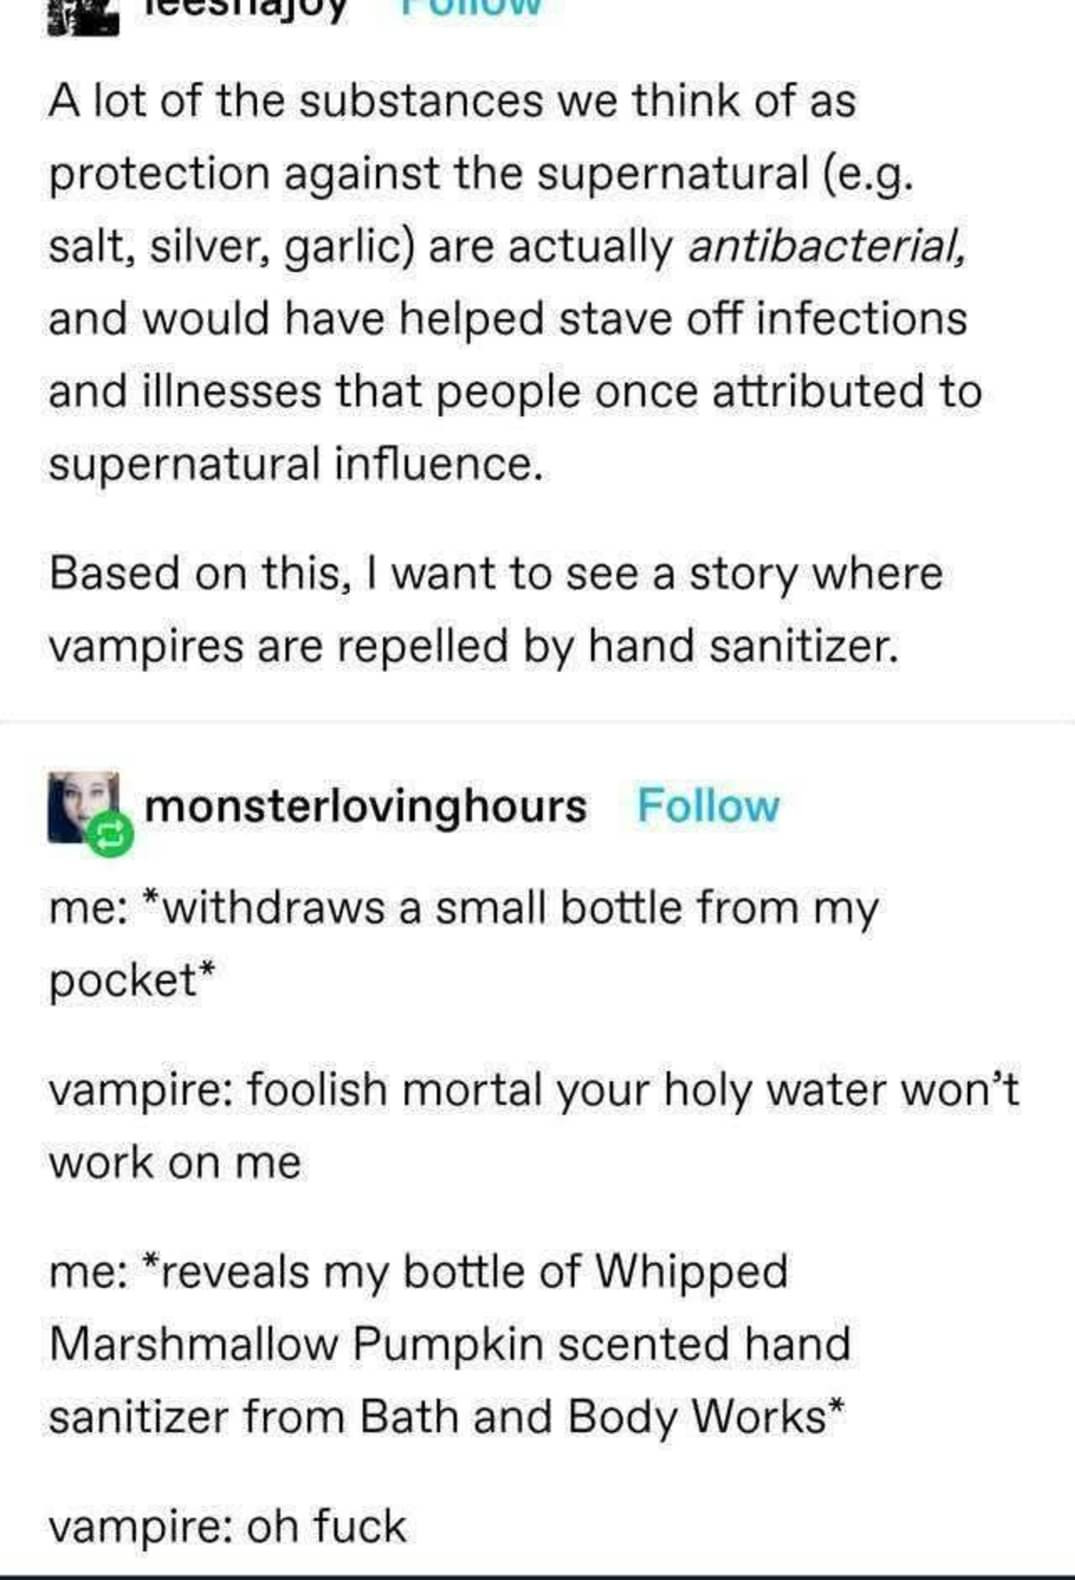Click the phrase 'supernatural influence.'
Screen dimensions: 1075x1580
click(x=296, y=465)
